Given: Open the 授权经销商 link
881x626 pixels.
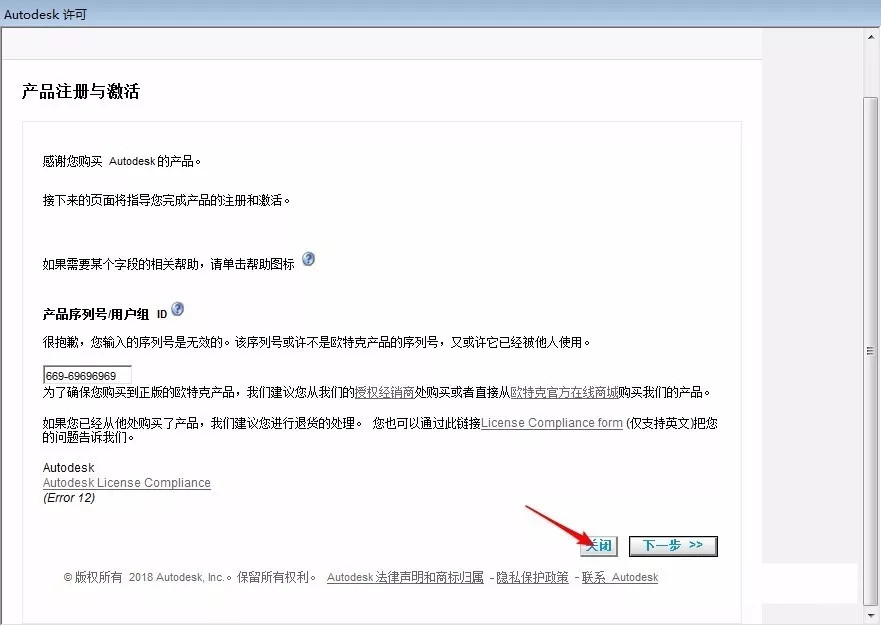Looking at the screenshot, I should (384, 392).
